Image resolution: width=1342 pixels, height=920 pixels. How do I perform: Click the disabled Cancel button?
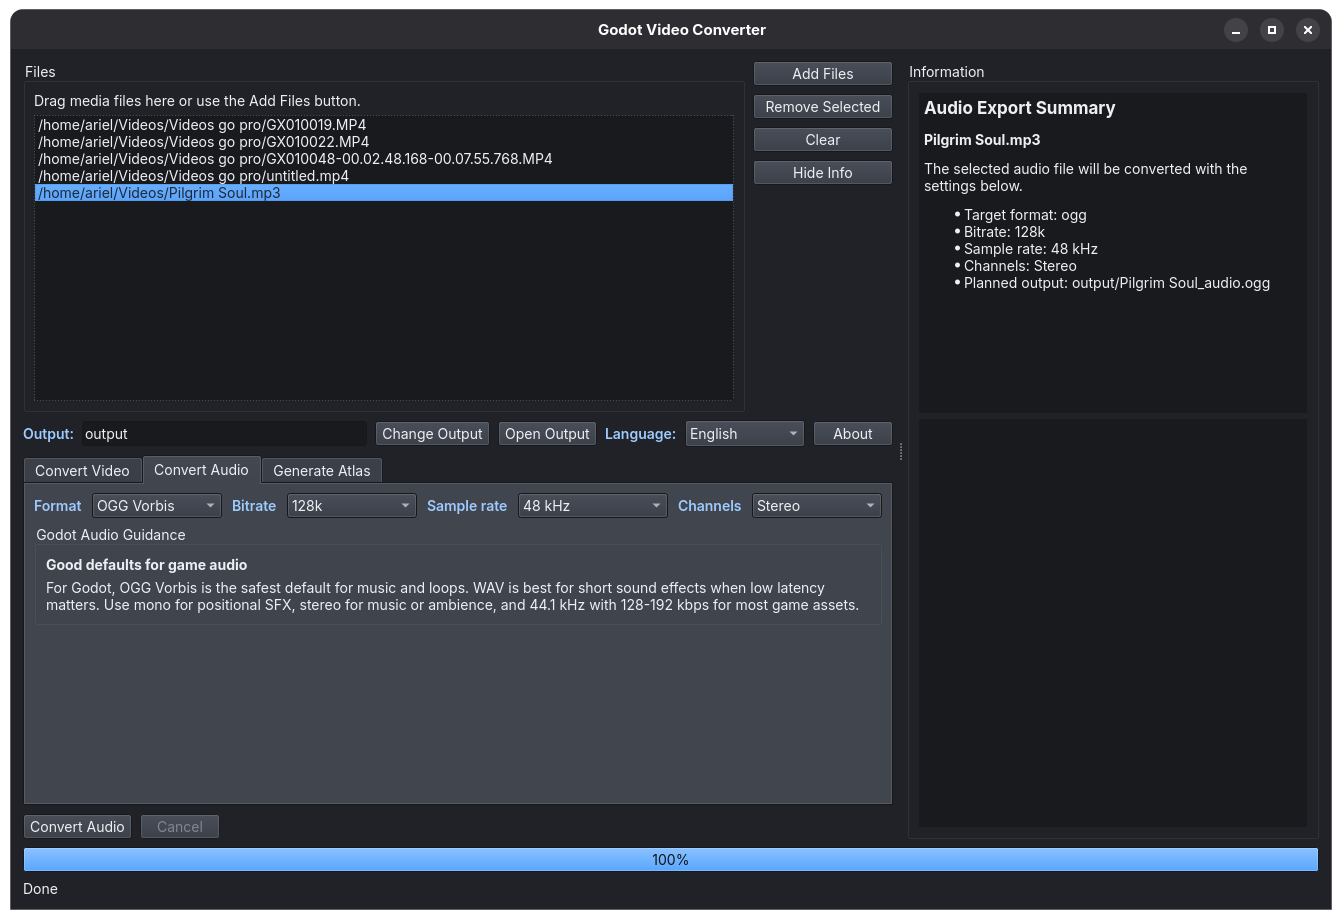point(180,827)
